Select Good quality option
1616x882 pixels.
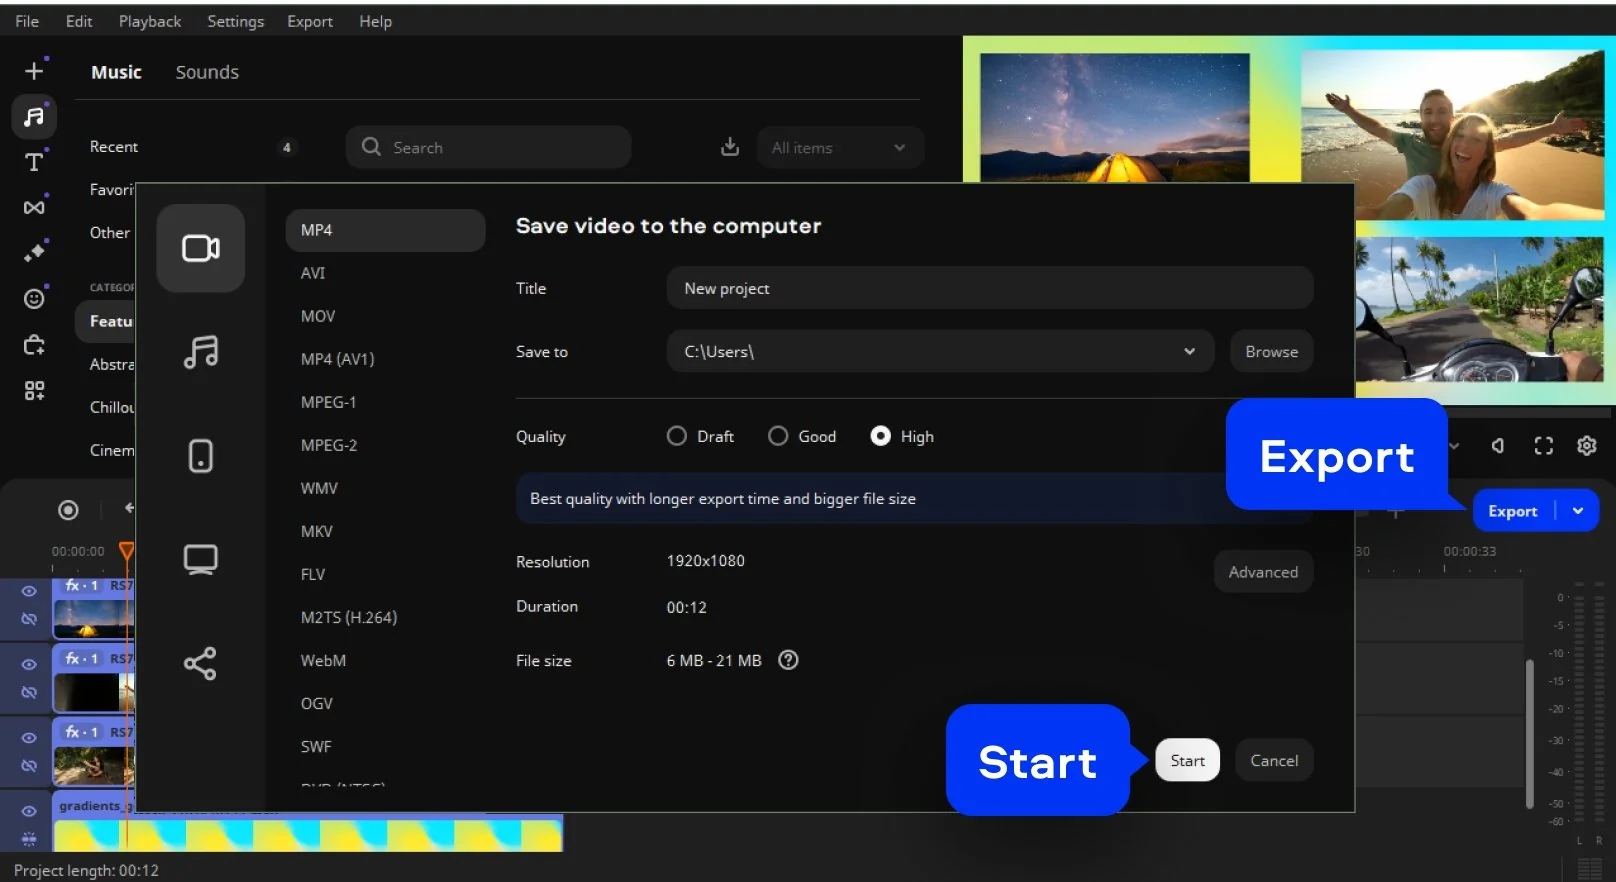coord(778,436)
